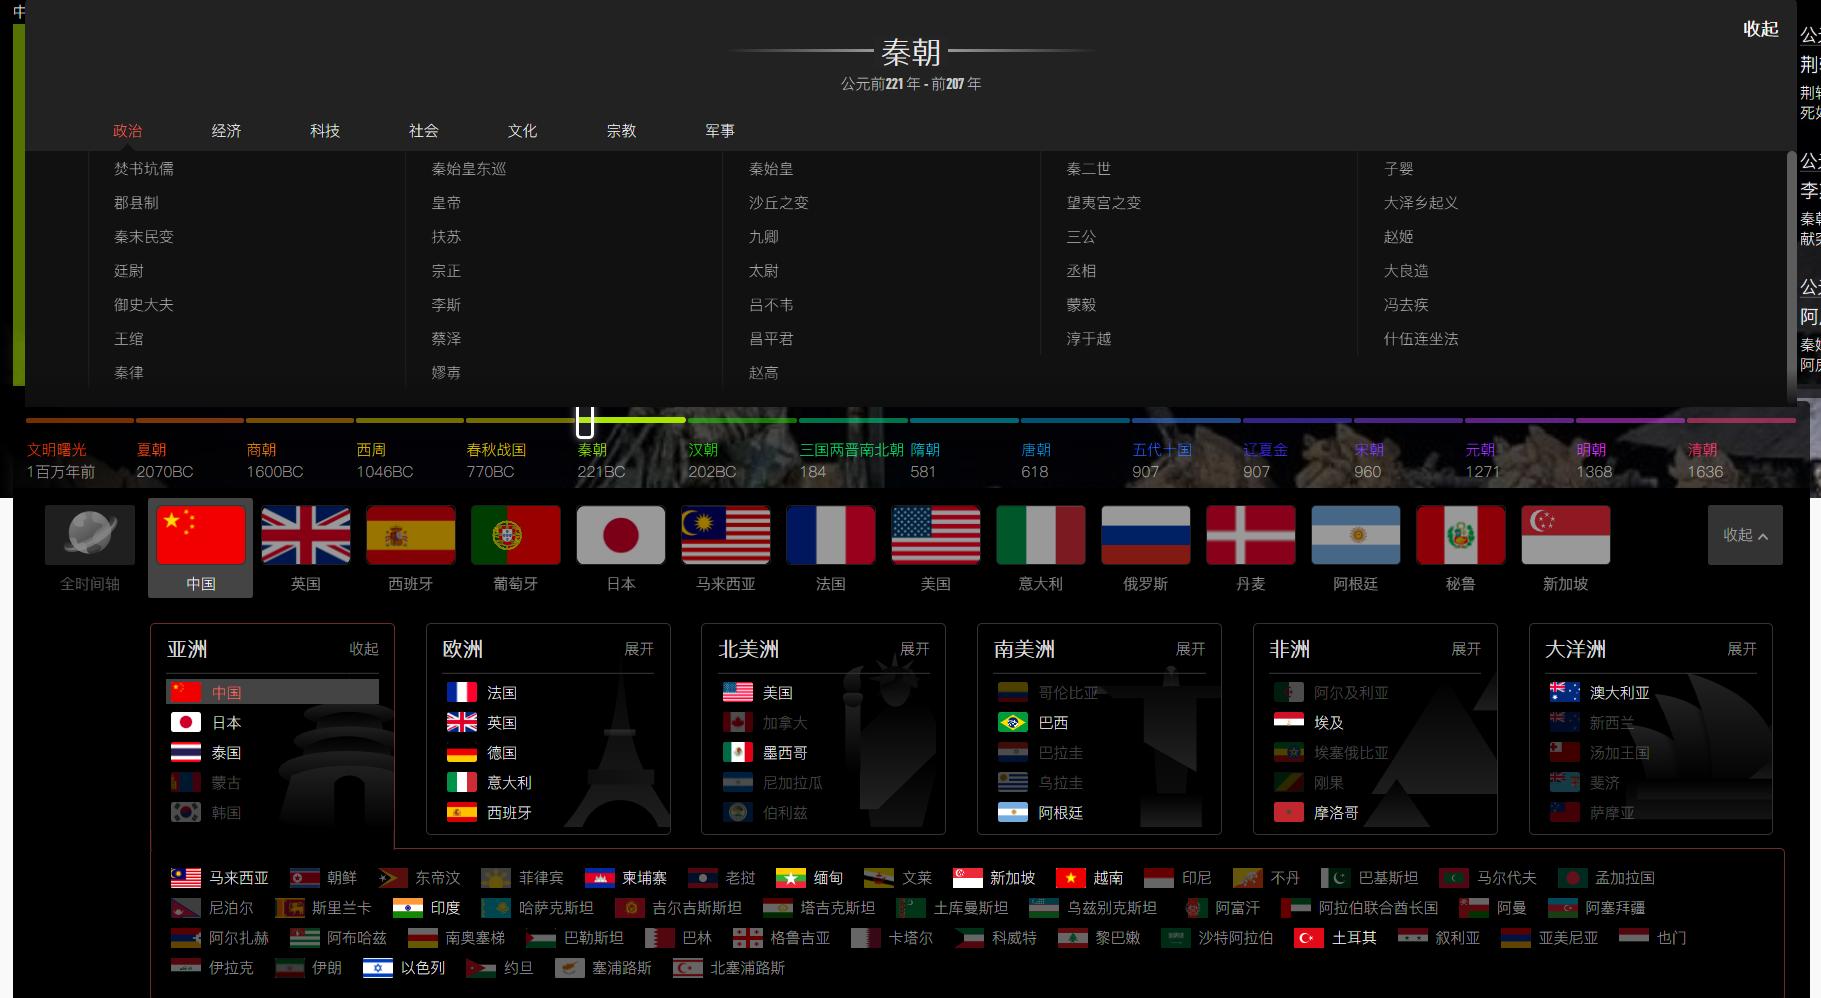Select the 美国 flag icon
The width and height of the screenshot is (1821, 998).
[x=935, y=535]
